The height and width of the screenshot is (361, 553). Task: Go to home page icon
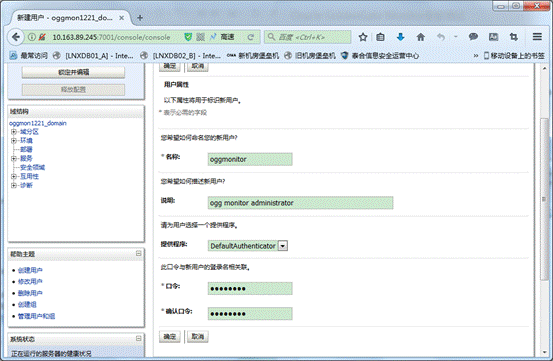point(420,37)
